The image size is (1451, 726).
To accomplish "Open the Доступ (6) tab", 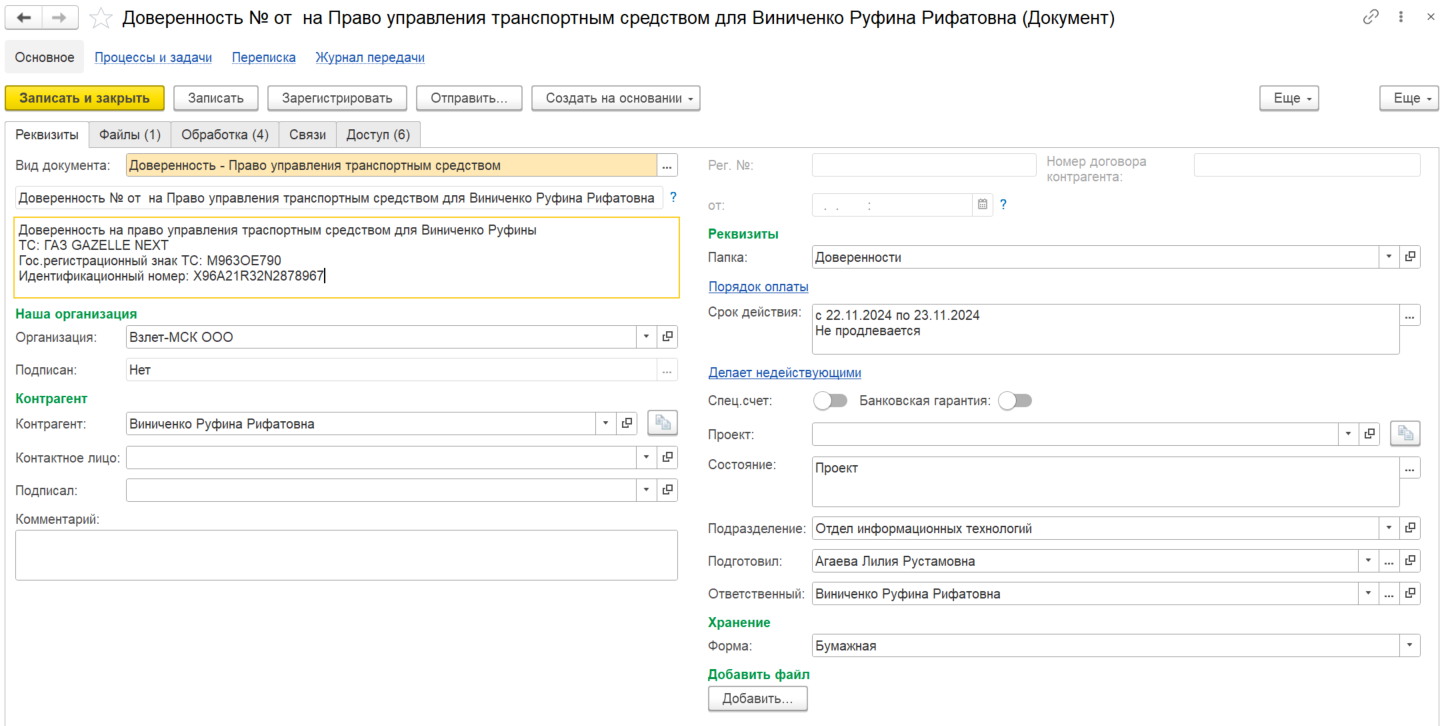I will point(378,135).
